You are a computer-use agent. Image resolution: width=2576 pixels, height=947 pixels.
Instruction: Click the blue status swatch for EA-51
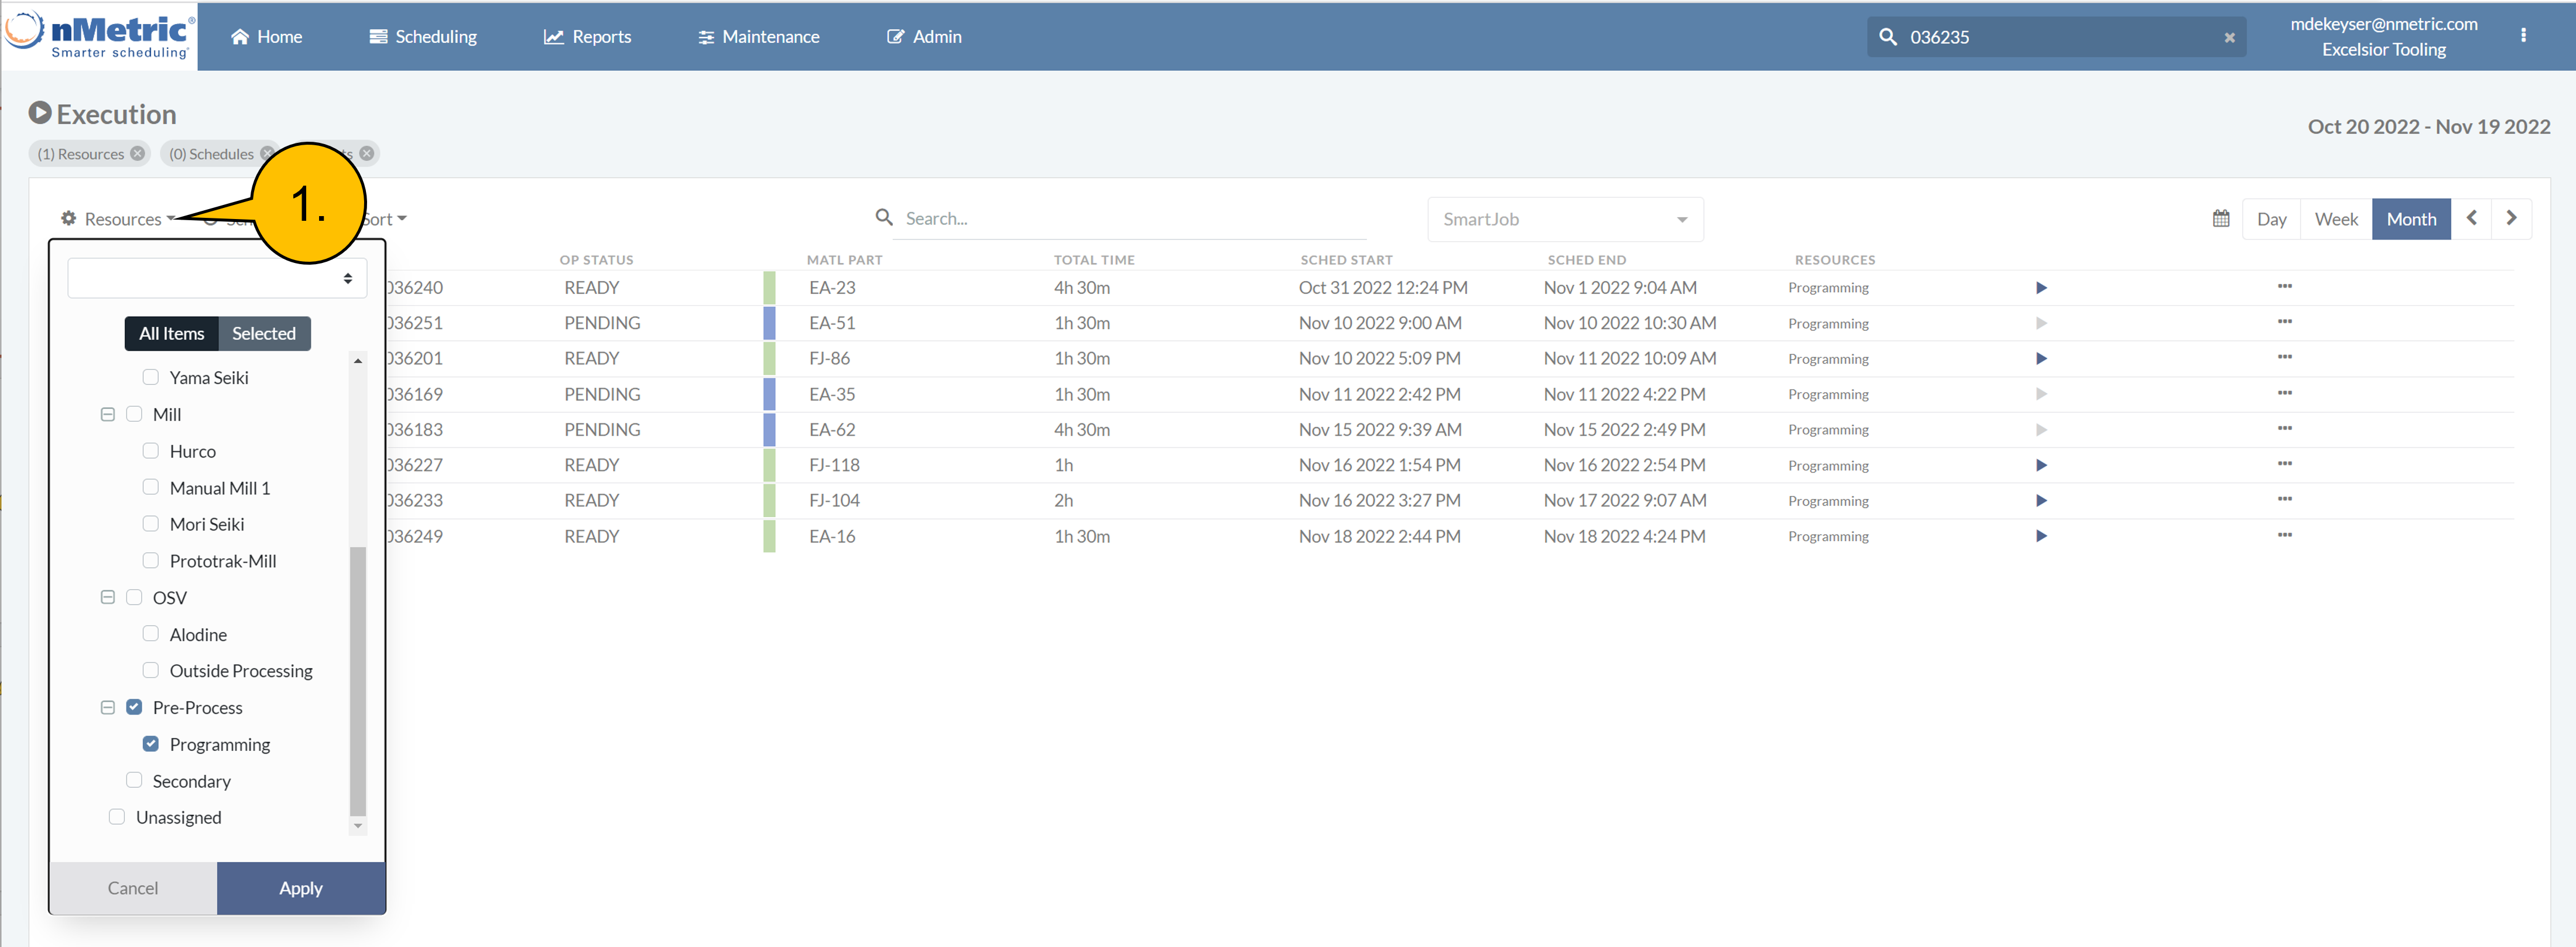point(769,323)
